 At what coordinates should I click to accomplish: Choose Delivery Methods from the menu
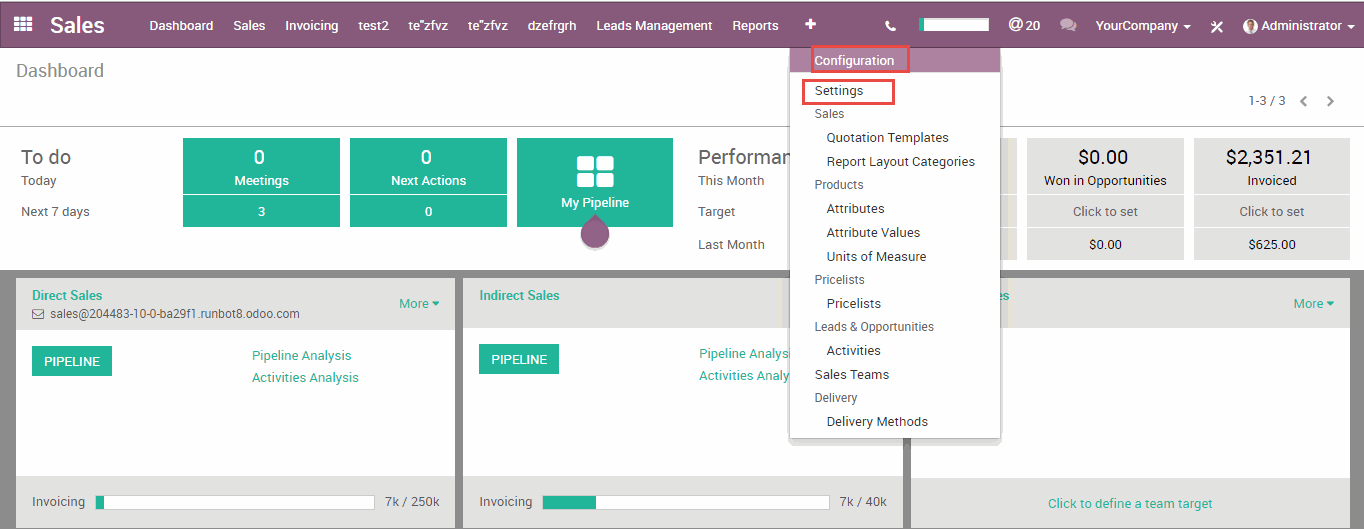[877, 422]
